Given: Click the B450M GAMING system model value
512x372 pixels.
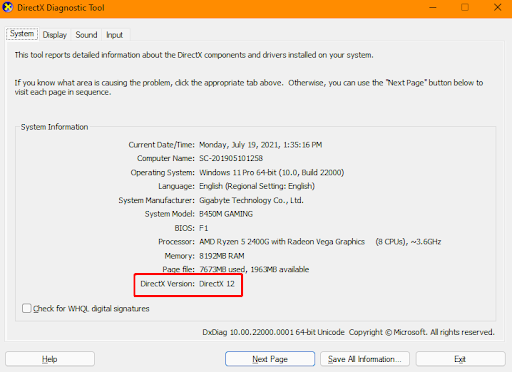Looking at the screenshot, I should point(226,214).
